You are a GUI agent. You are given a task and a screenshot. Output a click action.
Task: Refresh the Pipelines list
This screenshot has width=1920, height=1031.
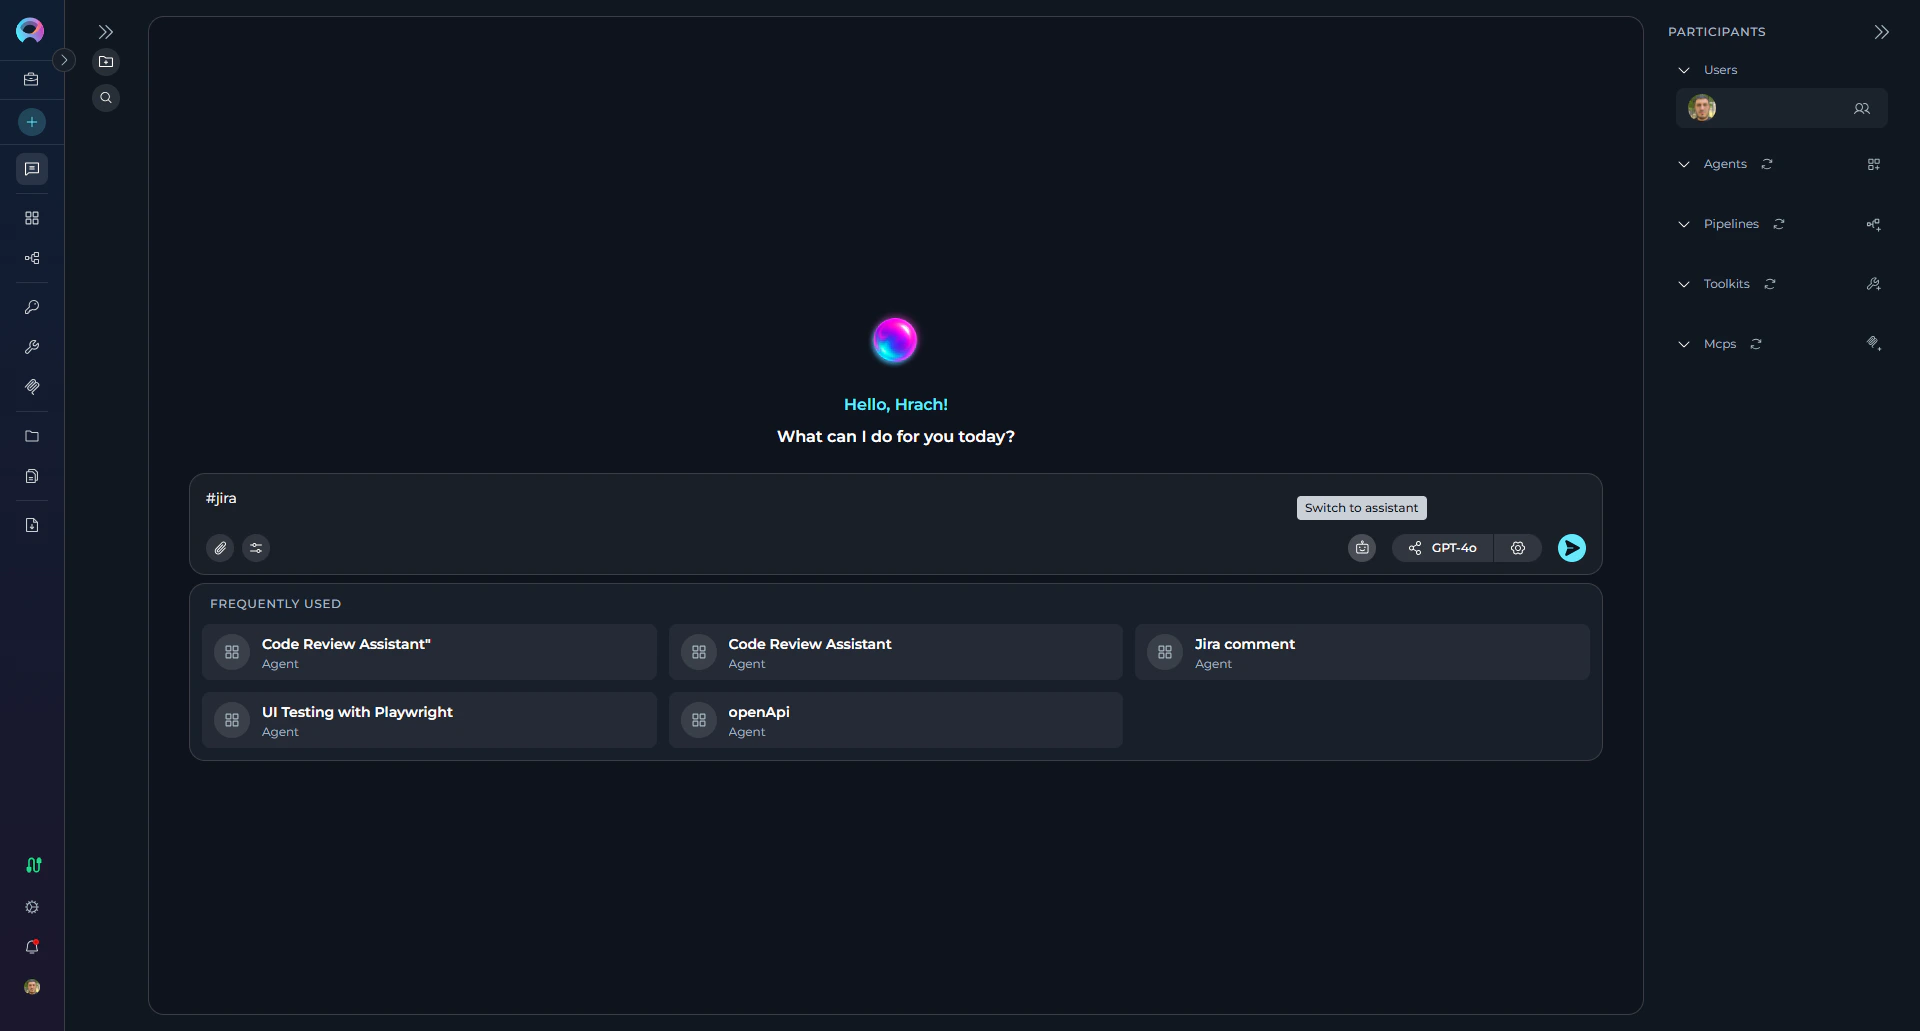(x=1779, y=224)
